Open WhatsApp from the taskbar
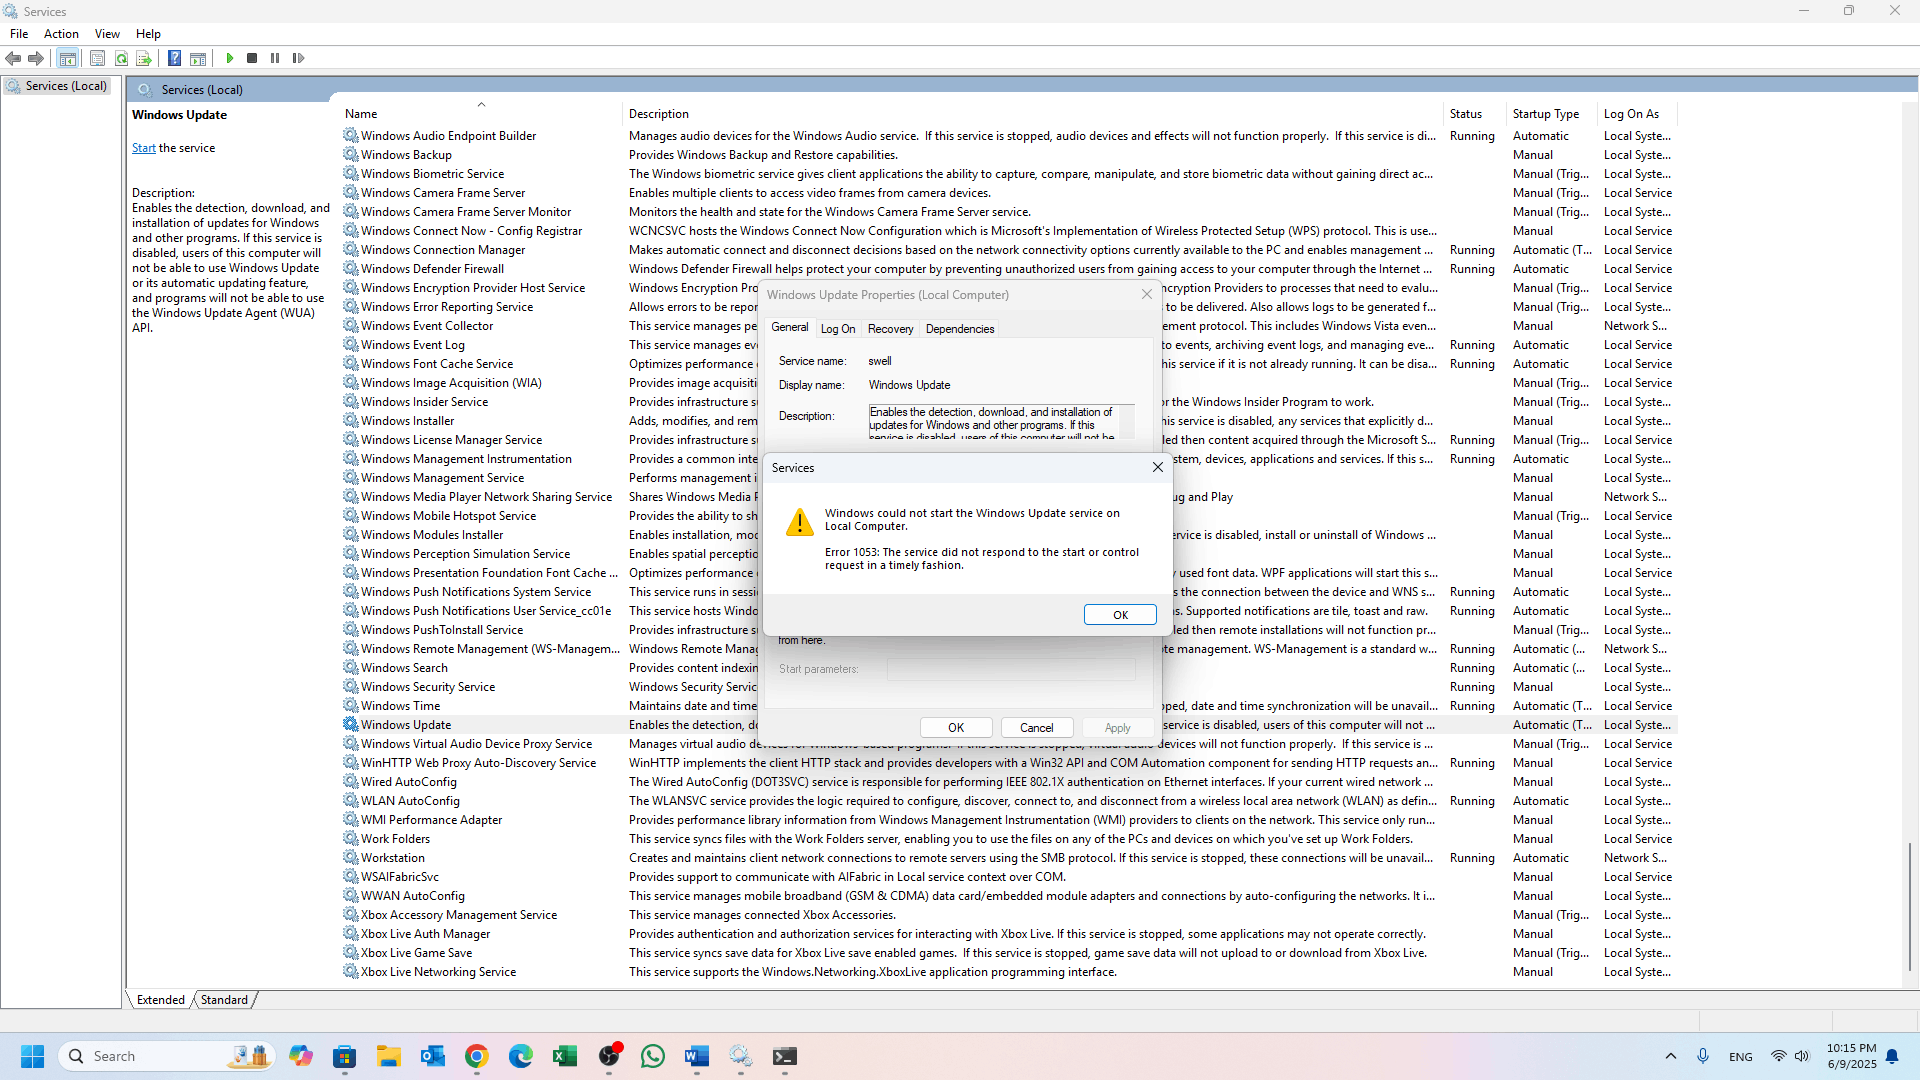1920x1080 pixels. click(x=653, y=1057)
